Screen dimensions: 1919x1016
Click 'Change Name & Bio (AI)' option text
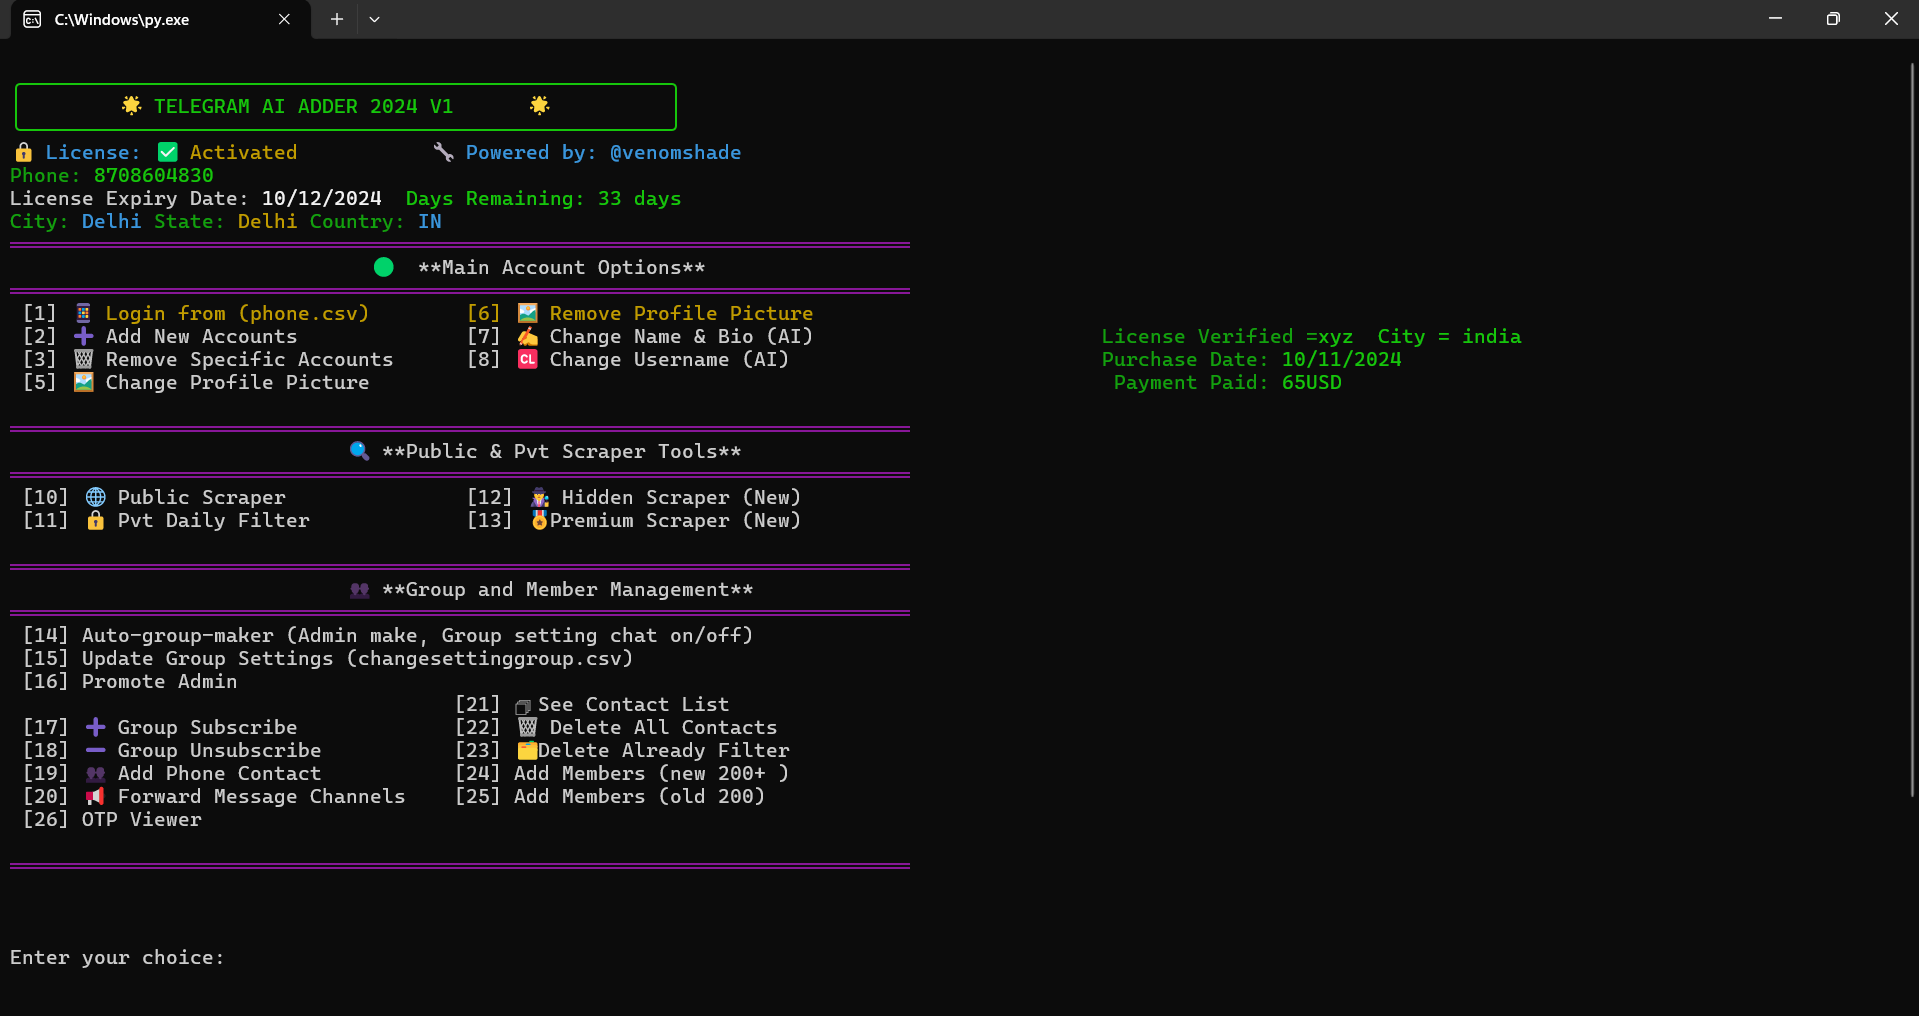pyautogui.click(x=682, y=336)
